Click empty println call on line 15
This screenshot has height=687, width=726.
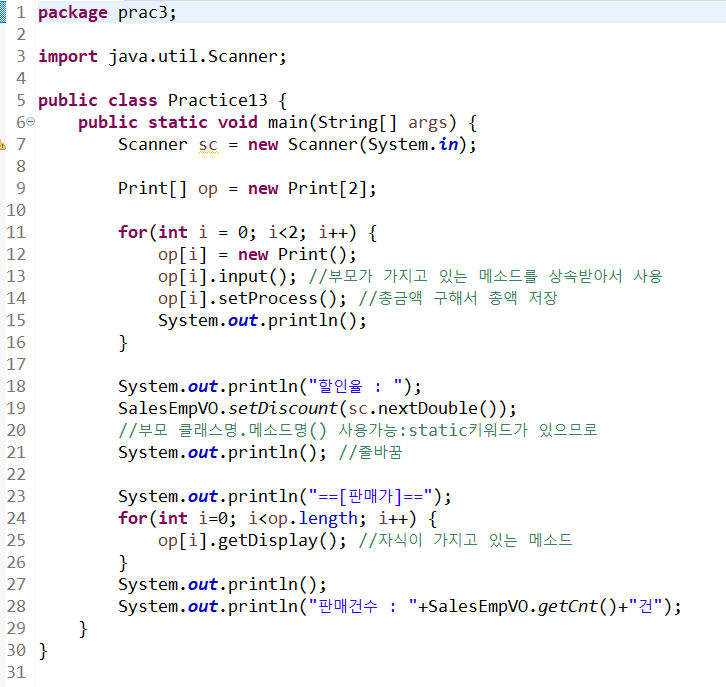(262, 321)
